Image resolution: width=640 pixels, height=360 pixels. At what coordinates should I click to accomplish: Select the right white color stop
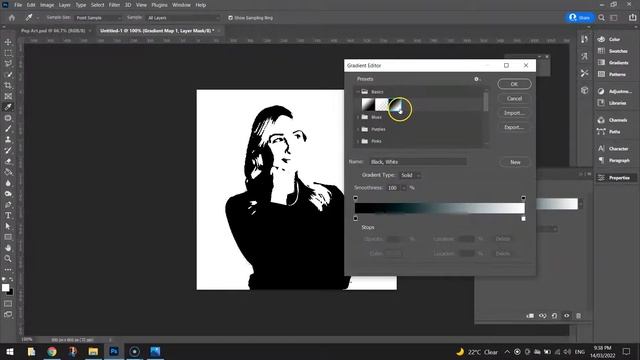(x=524, y=219)
